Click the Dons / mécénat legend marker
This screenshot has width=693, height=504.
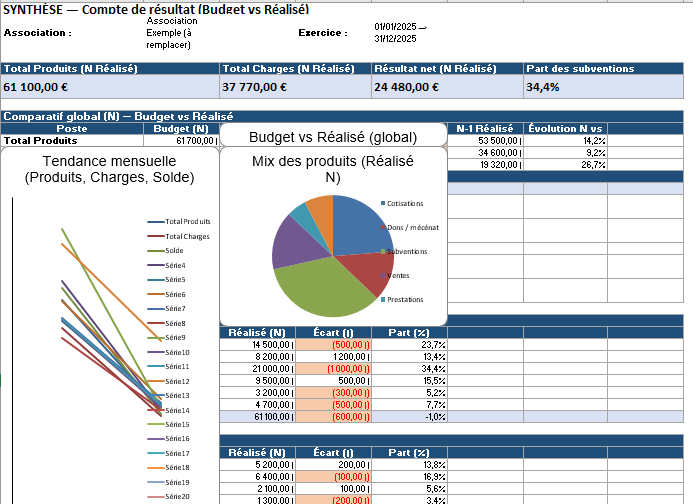(x=384, y=228)
